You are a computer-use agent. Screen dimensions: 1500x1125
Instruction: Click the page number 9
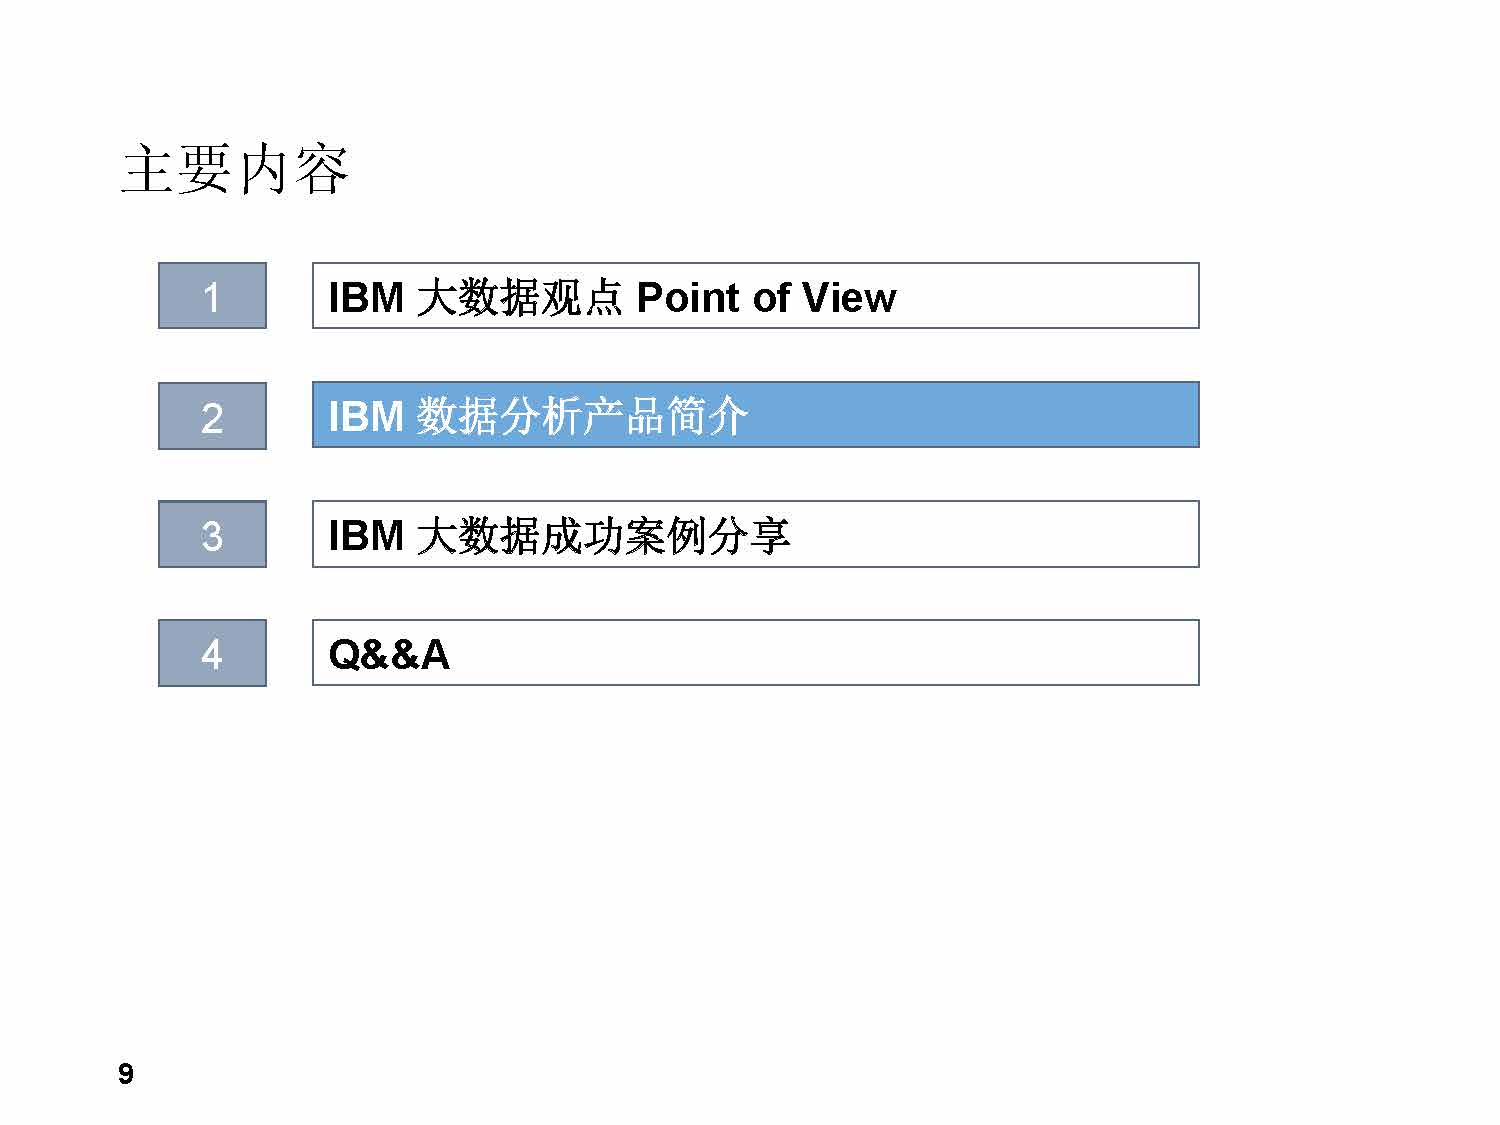[126, 1074]
